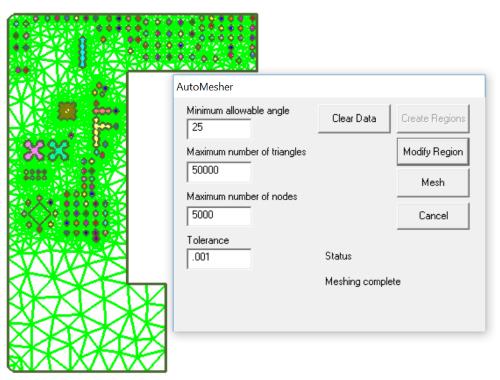Open the Modify Region option

point(433,152)
